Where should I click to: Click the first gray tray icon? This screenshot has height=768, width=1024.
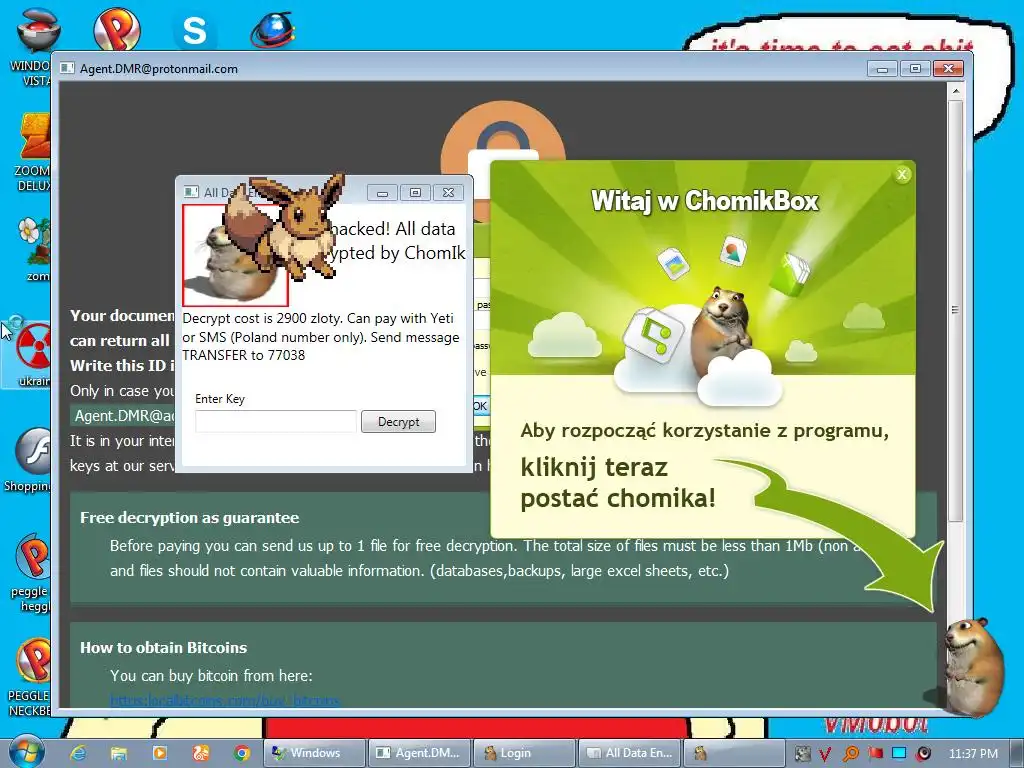(x=802, y=754)
